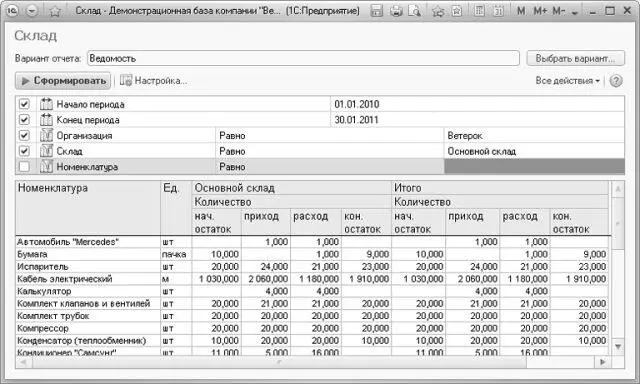The height and width of the screenshot is (384, 640).
Task: Click the Вариант отчета input field
Action: [x=303, y=58]
